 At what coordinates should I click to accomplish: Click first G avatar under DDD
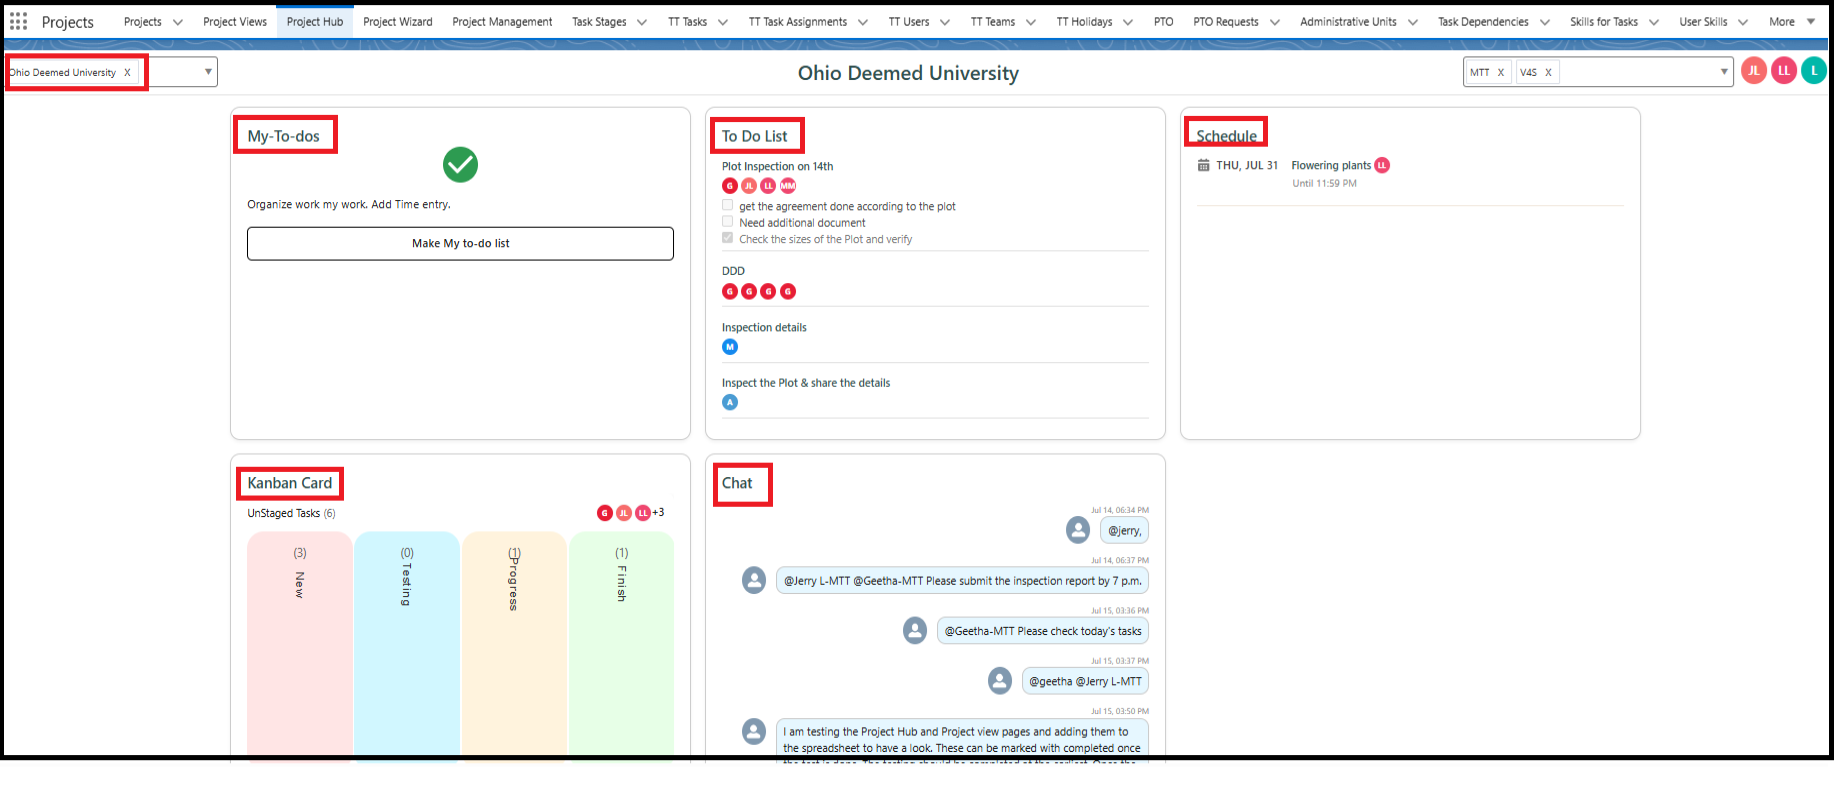730,291
